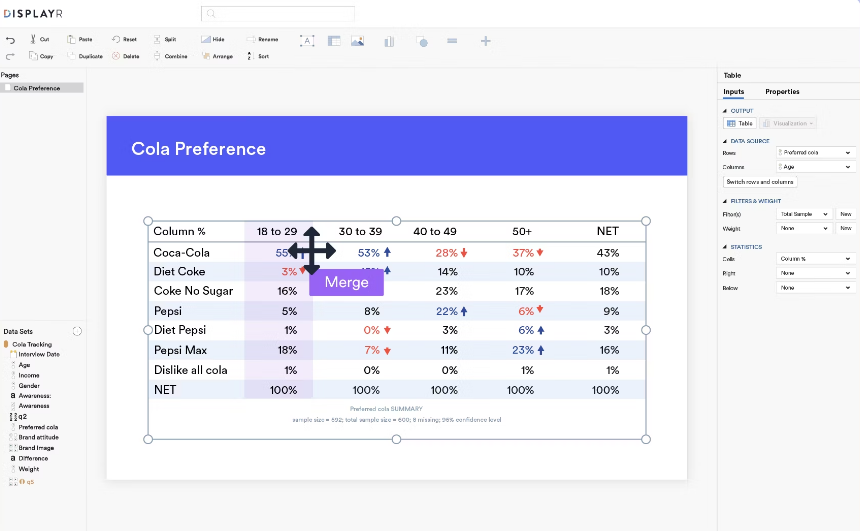
Task: Click the Displayr logo
Action: (x=33, y=14)
